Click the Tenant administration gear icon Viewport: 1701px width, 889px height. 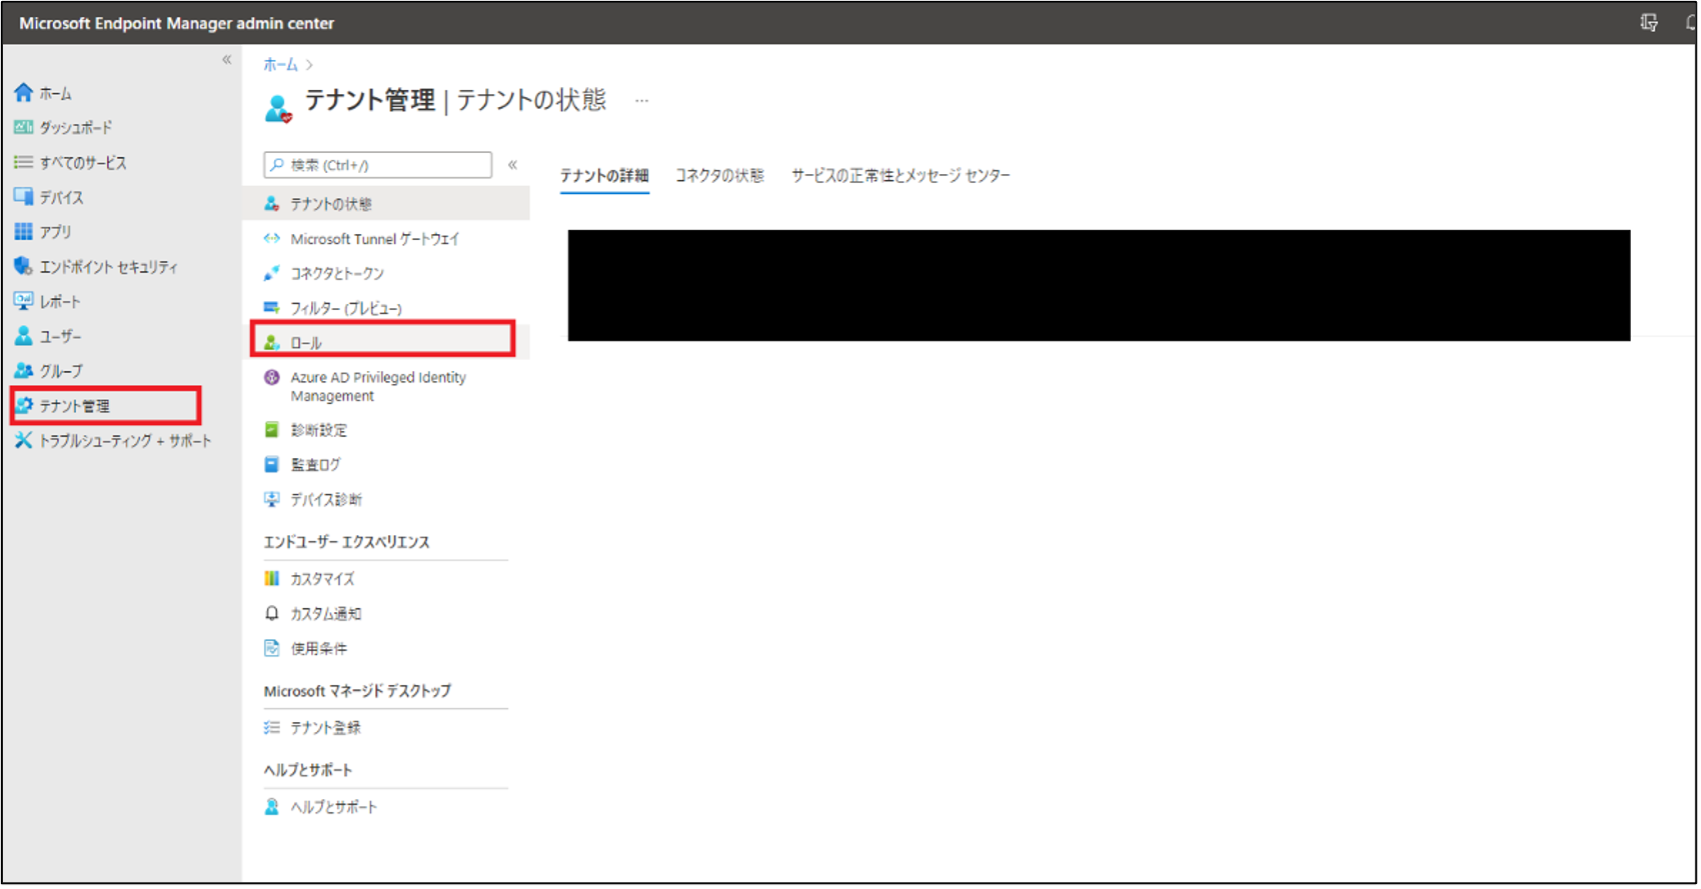click(x=24, y=405)
